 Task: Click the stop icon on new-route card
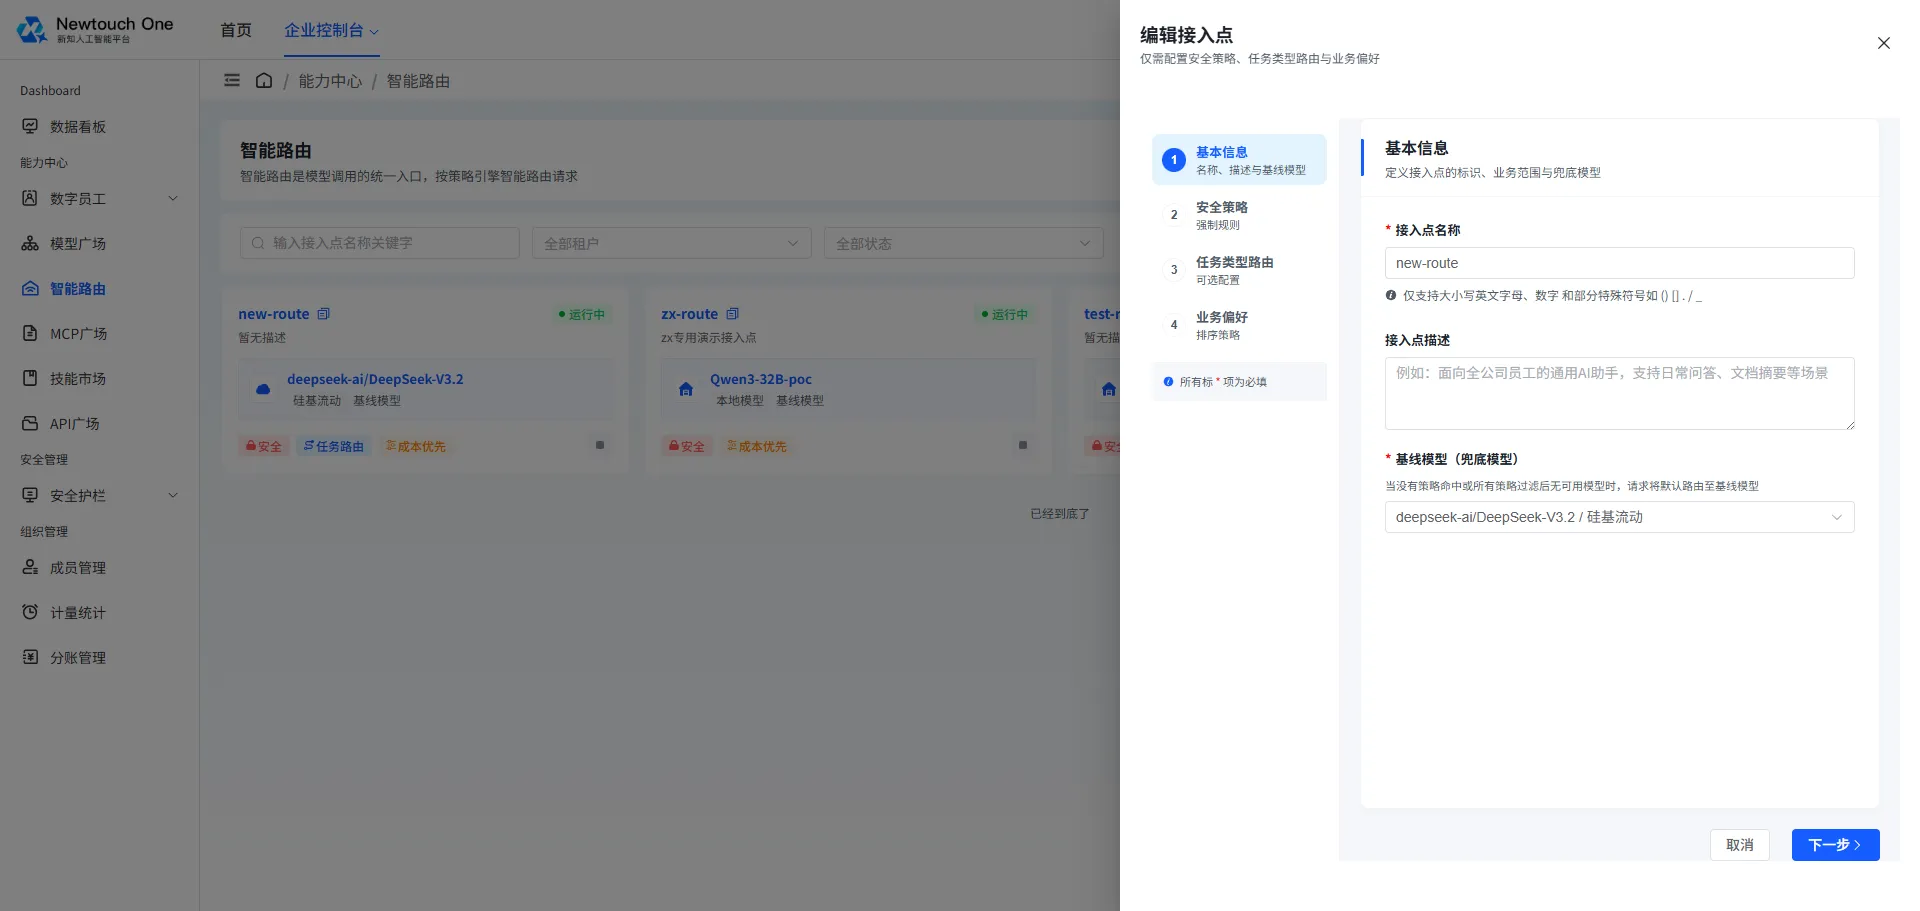(x=600, y=445)
